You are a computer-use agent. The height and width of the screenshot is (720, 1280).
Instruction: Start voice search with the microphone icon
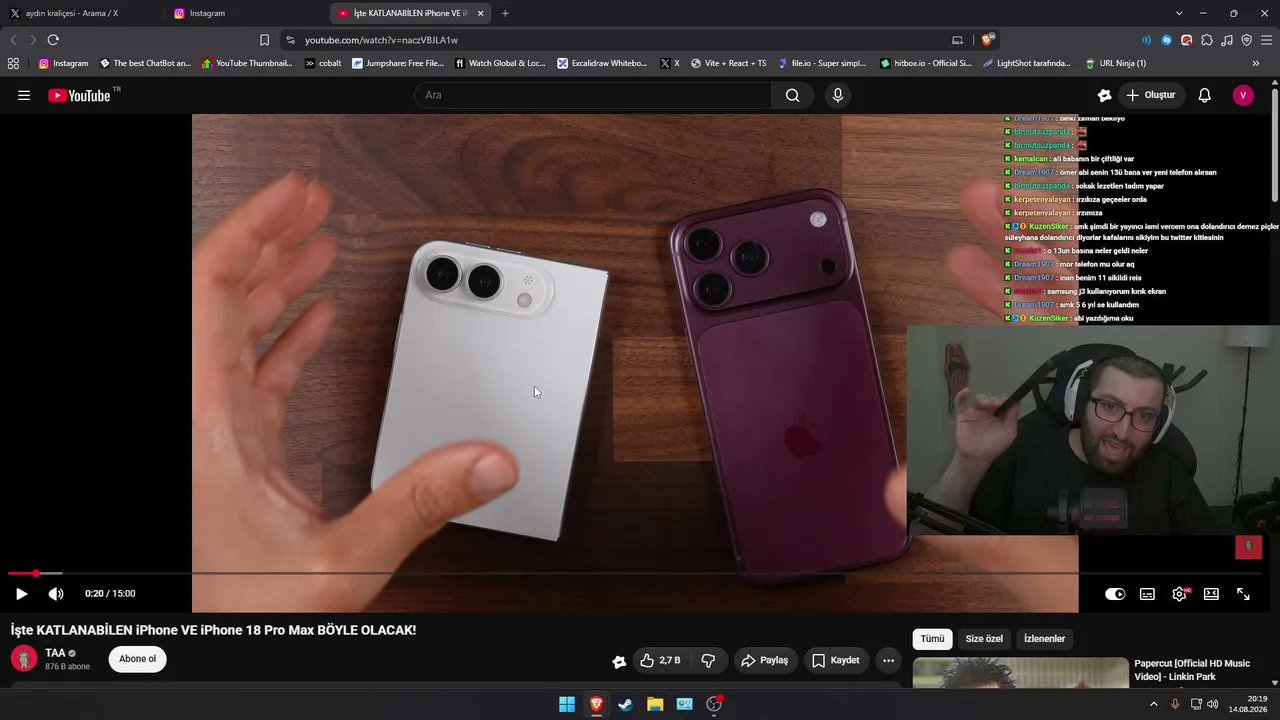(838, 95)
